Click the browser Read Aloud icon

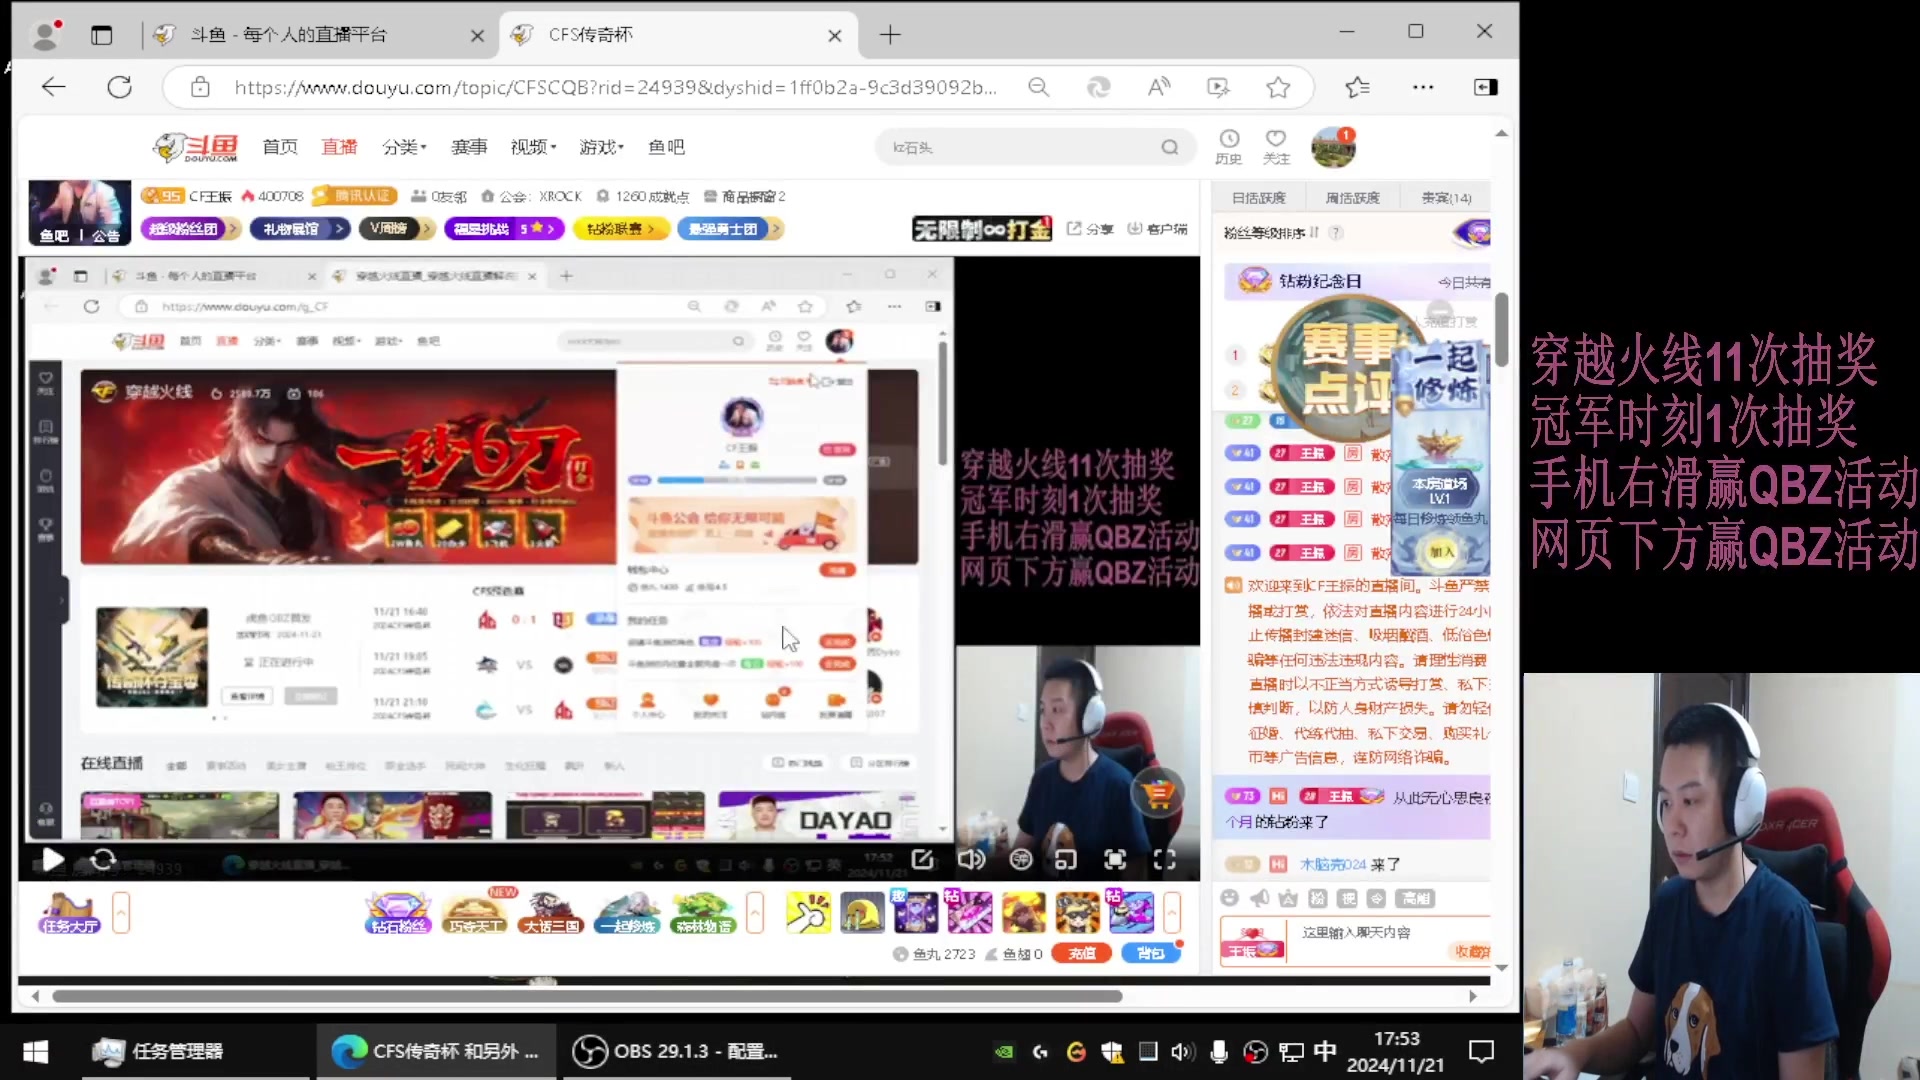pos(1158,87)
